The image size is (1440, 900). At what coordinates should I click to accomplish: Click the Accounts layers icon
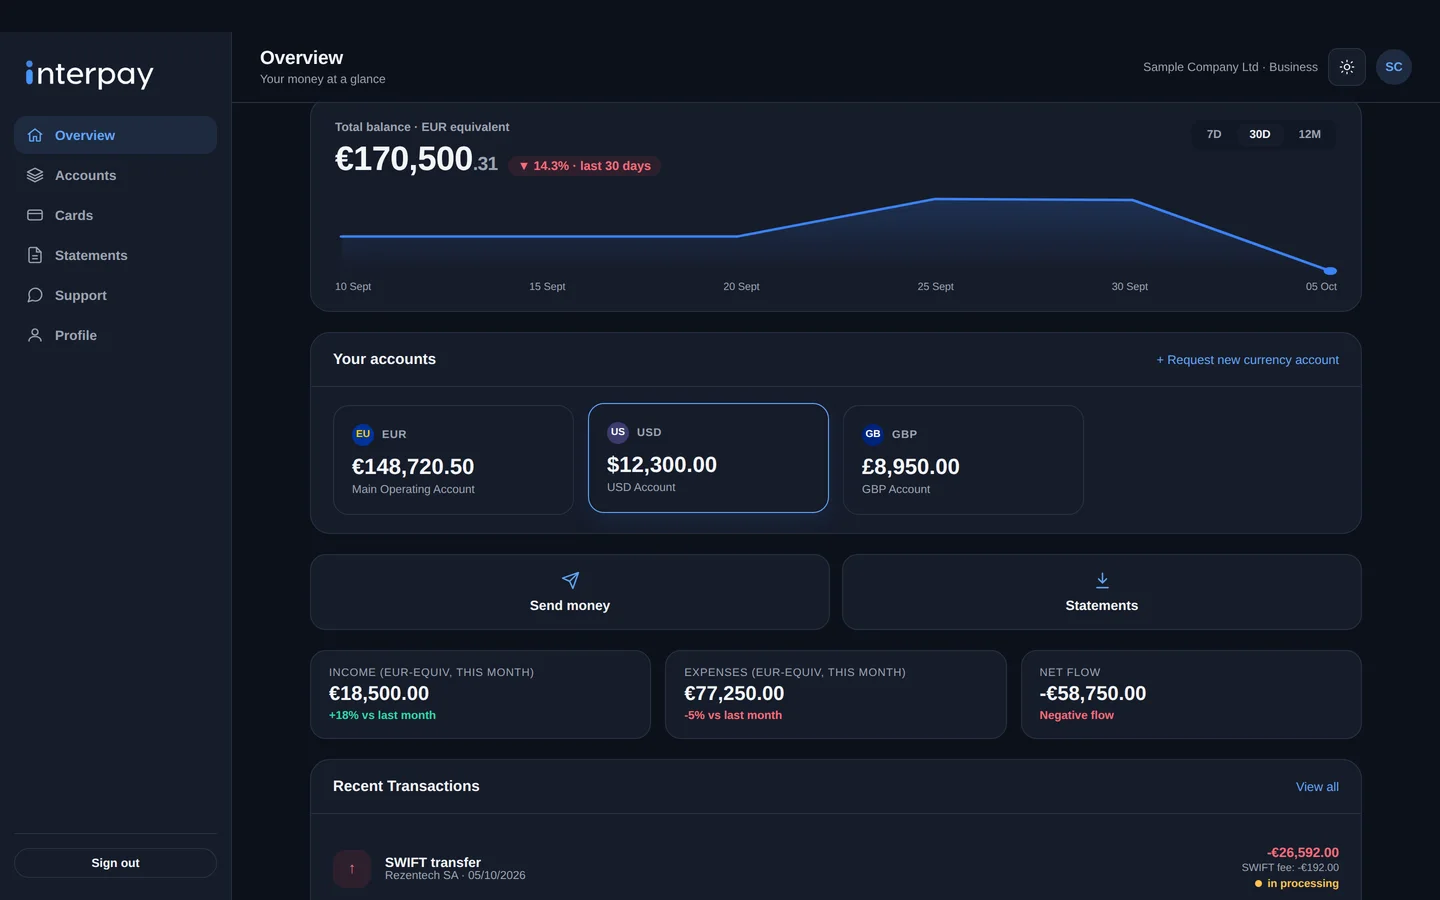(35, 175)
